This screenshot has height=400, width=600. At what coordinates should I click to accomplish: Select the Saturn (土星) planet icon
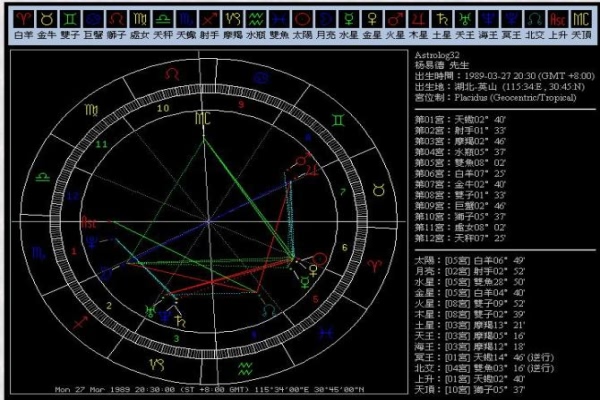click(x=440, y=19)
